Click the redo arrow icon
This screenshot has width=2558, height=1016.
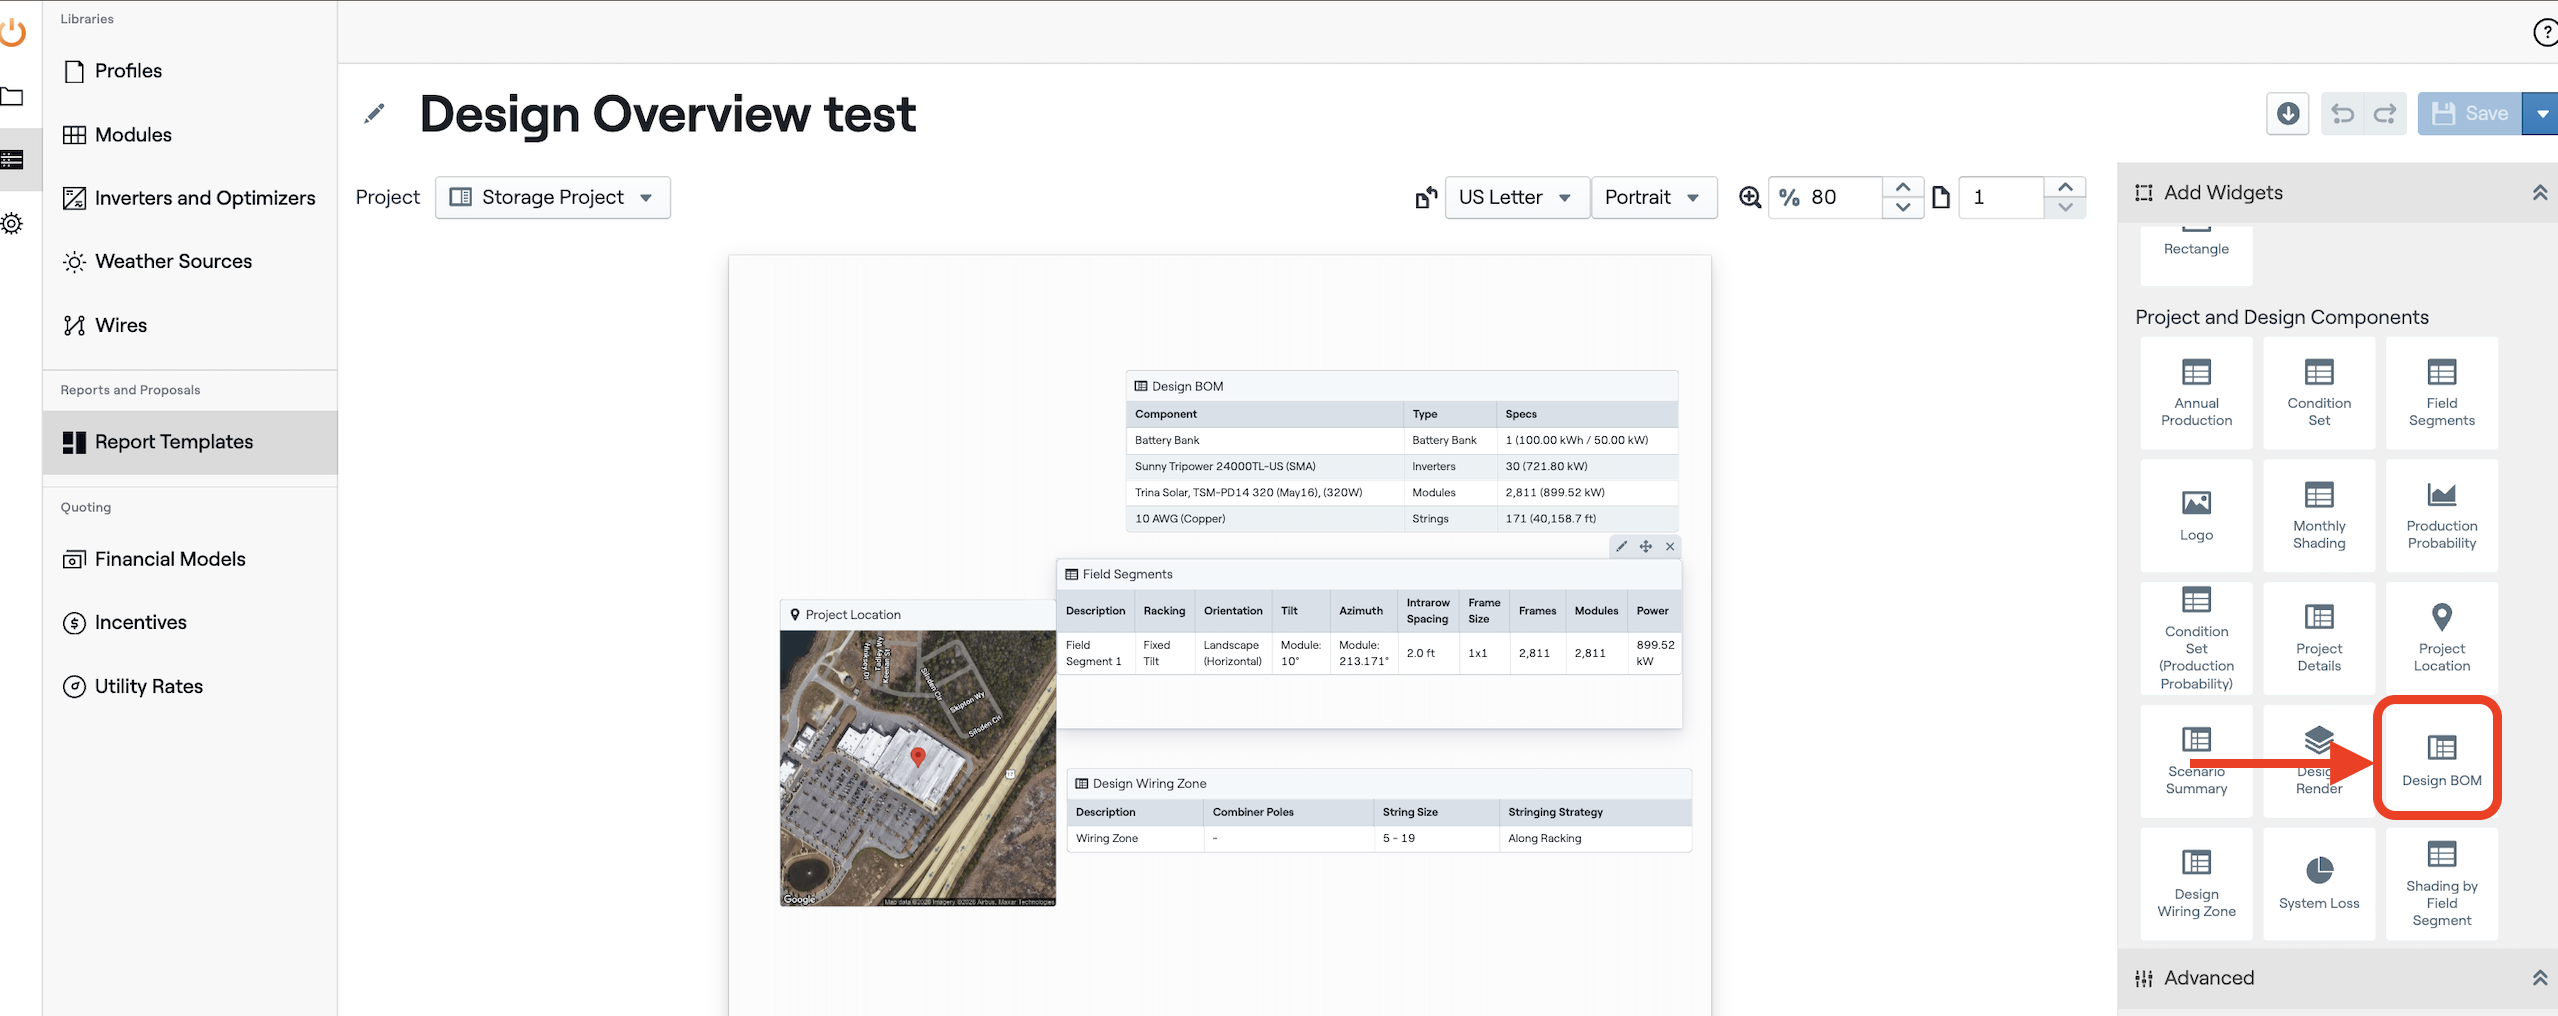pos(2385,114)
